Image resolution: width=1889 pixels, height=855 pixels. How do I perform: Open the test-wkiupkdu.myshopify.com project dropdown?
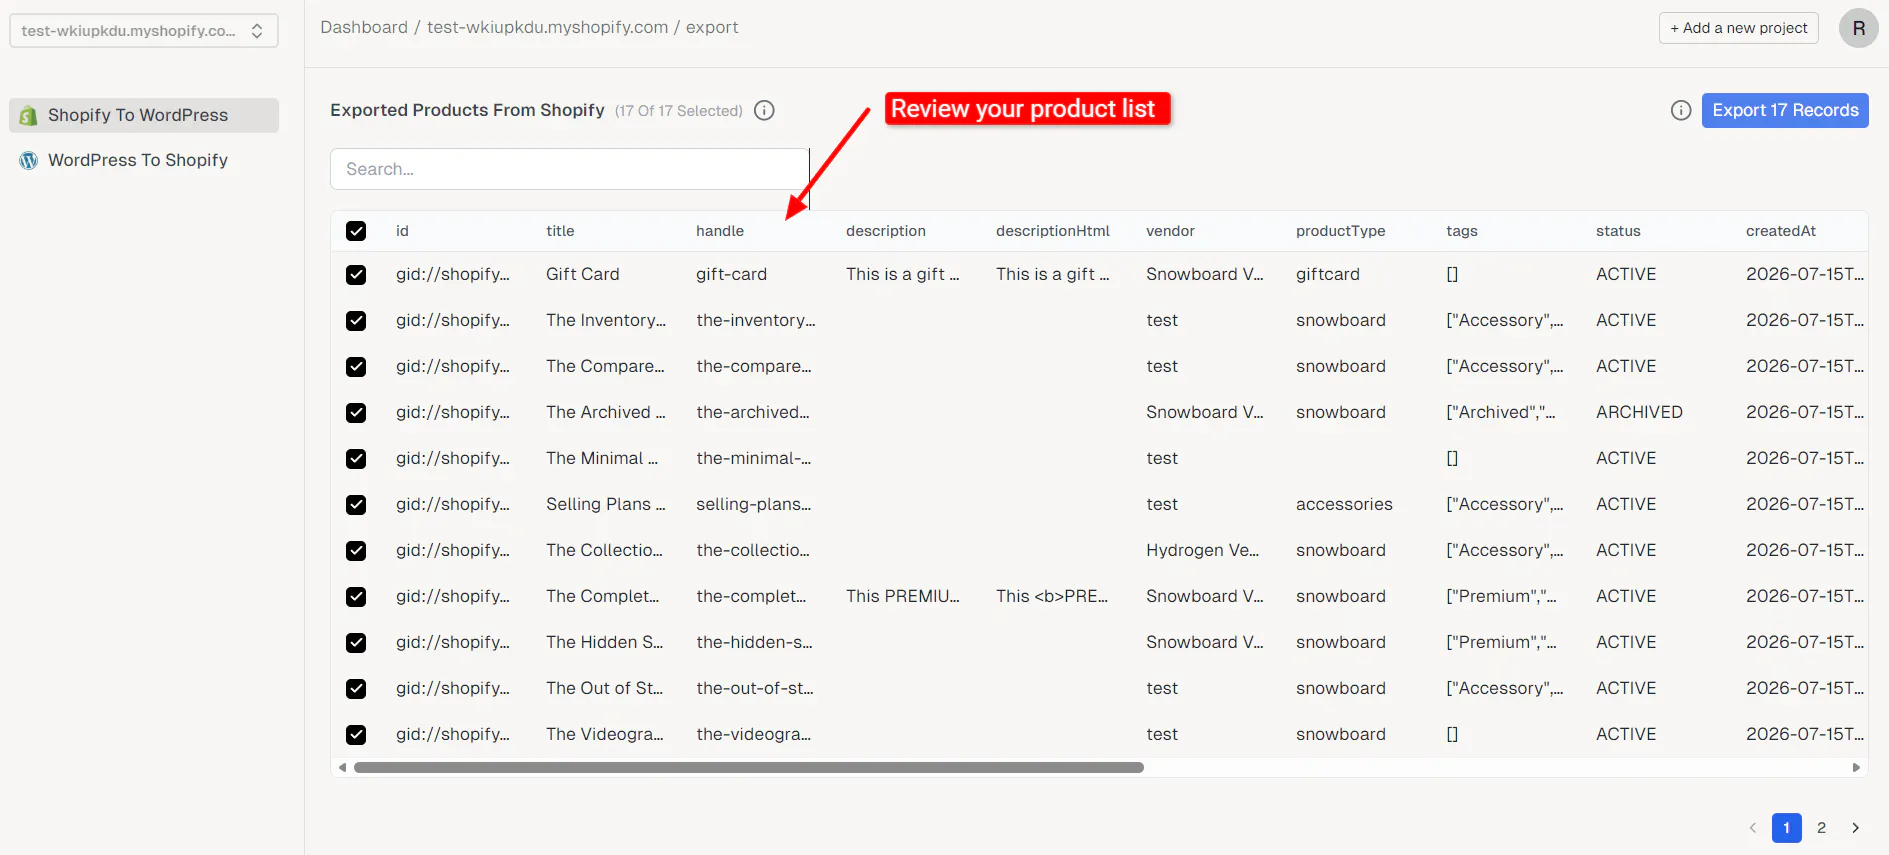click(144, 31)
